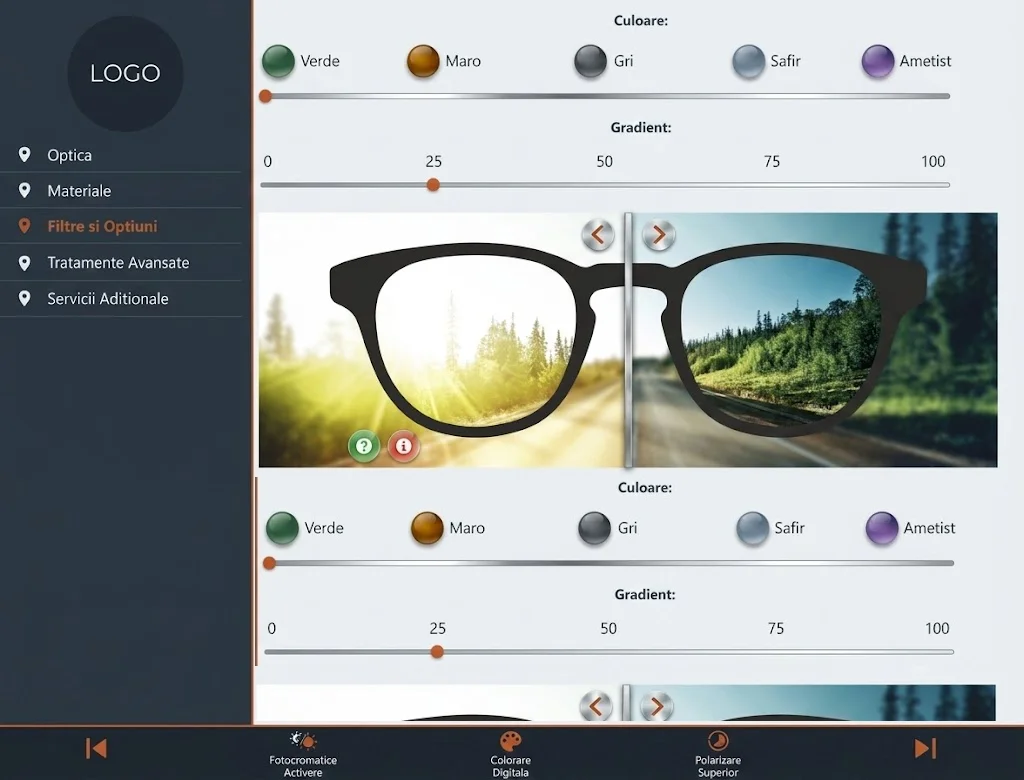Click the 50 mark on lower Gradient scale

point(609,628)
